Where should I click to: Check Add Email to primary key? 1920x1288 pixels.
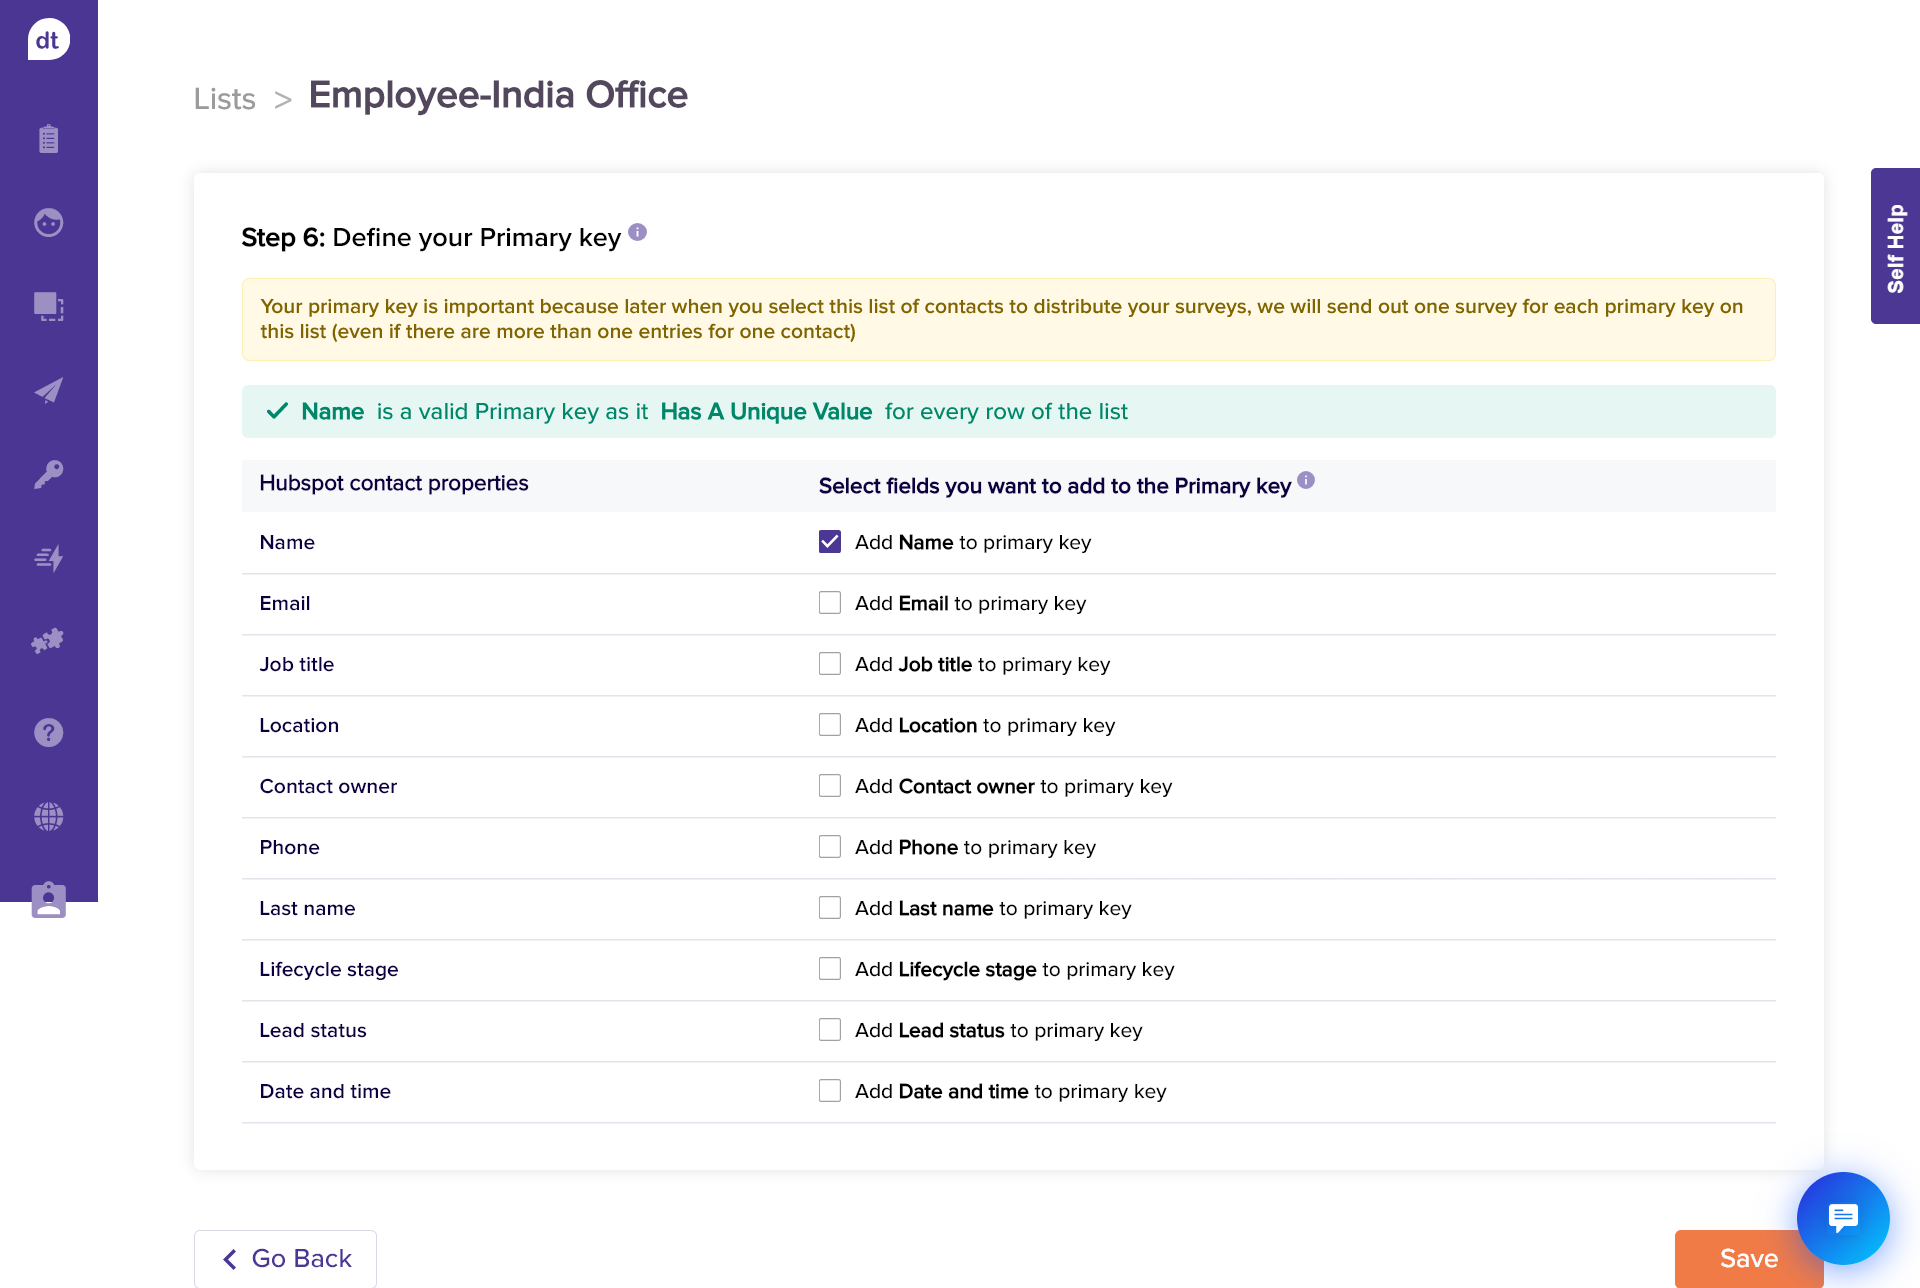pos(830,603)
